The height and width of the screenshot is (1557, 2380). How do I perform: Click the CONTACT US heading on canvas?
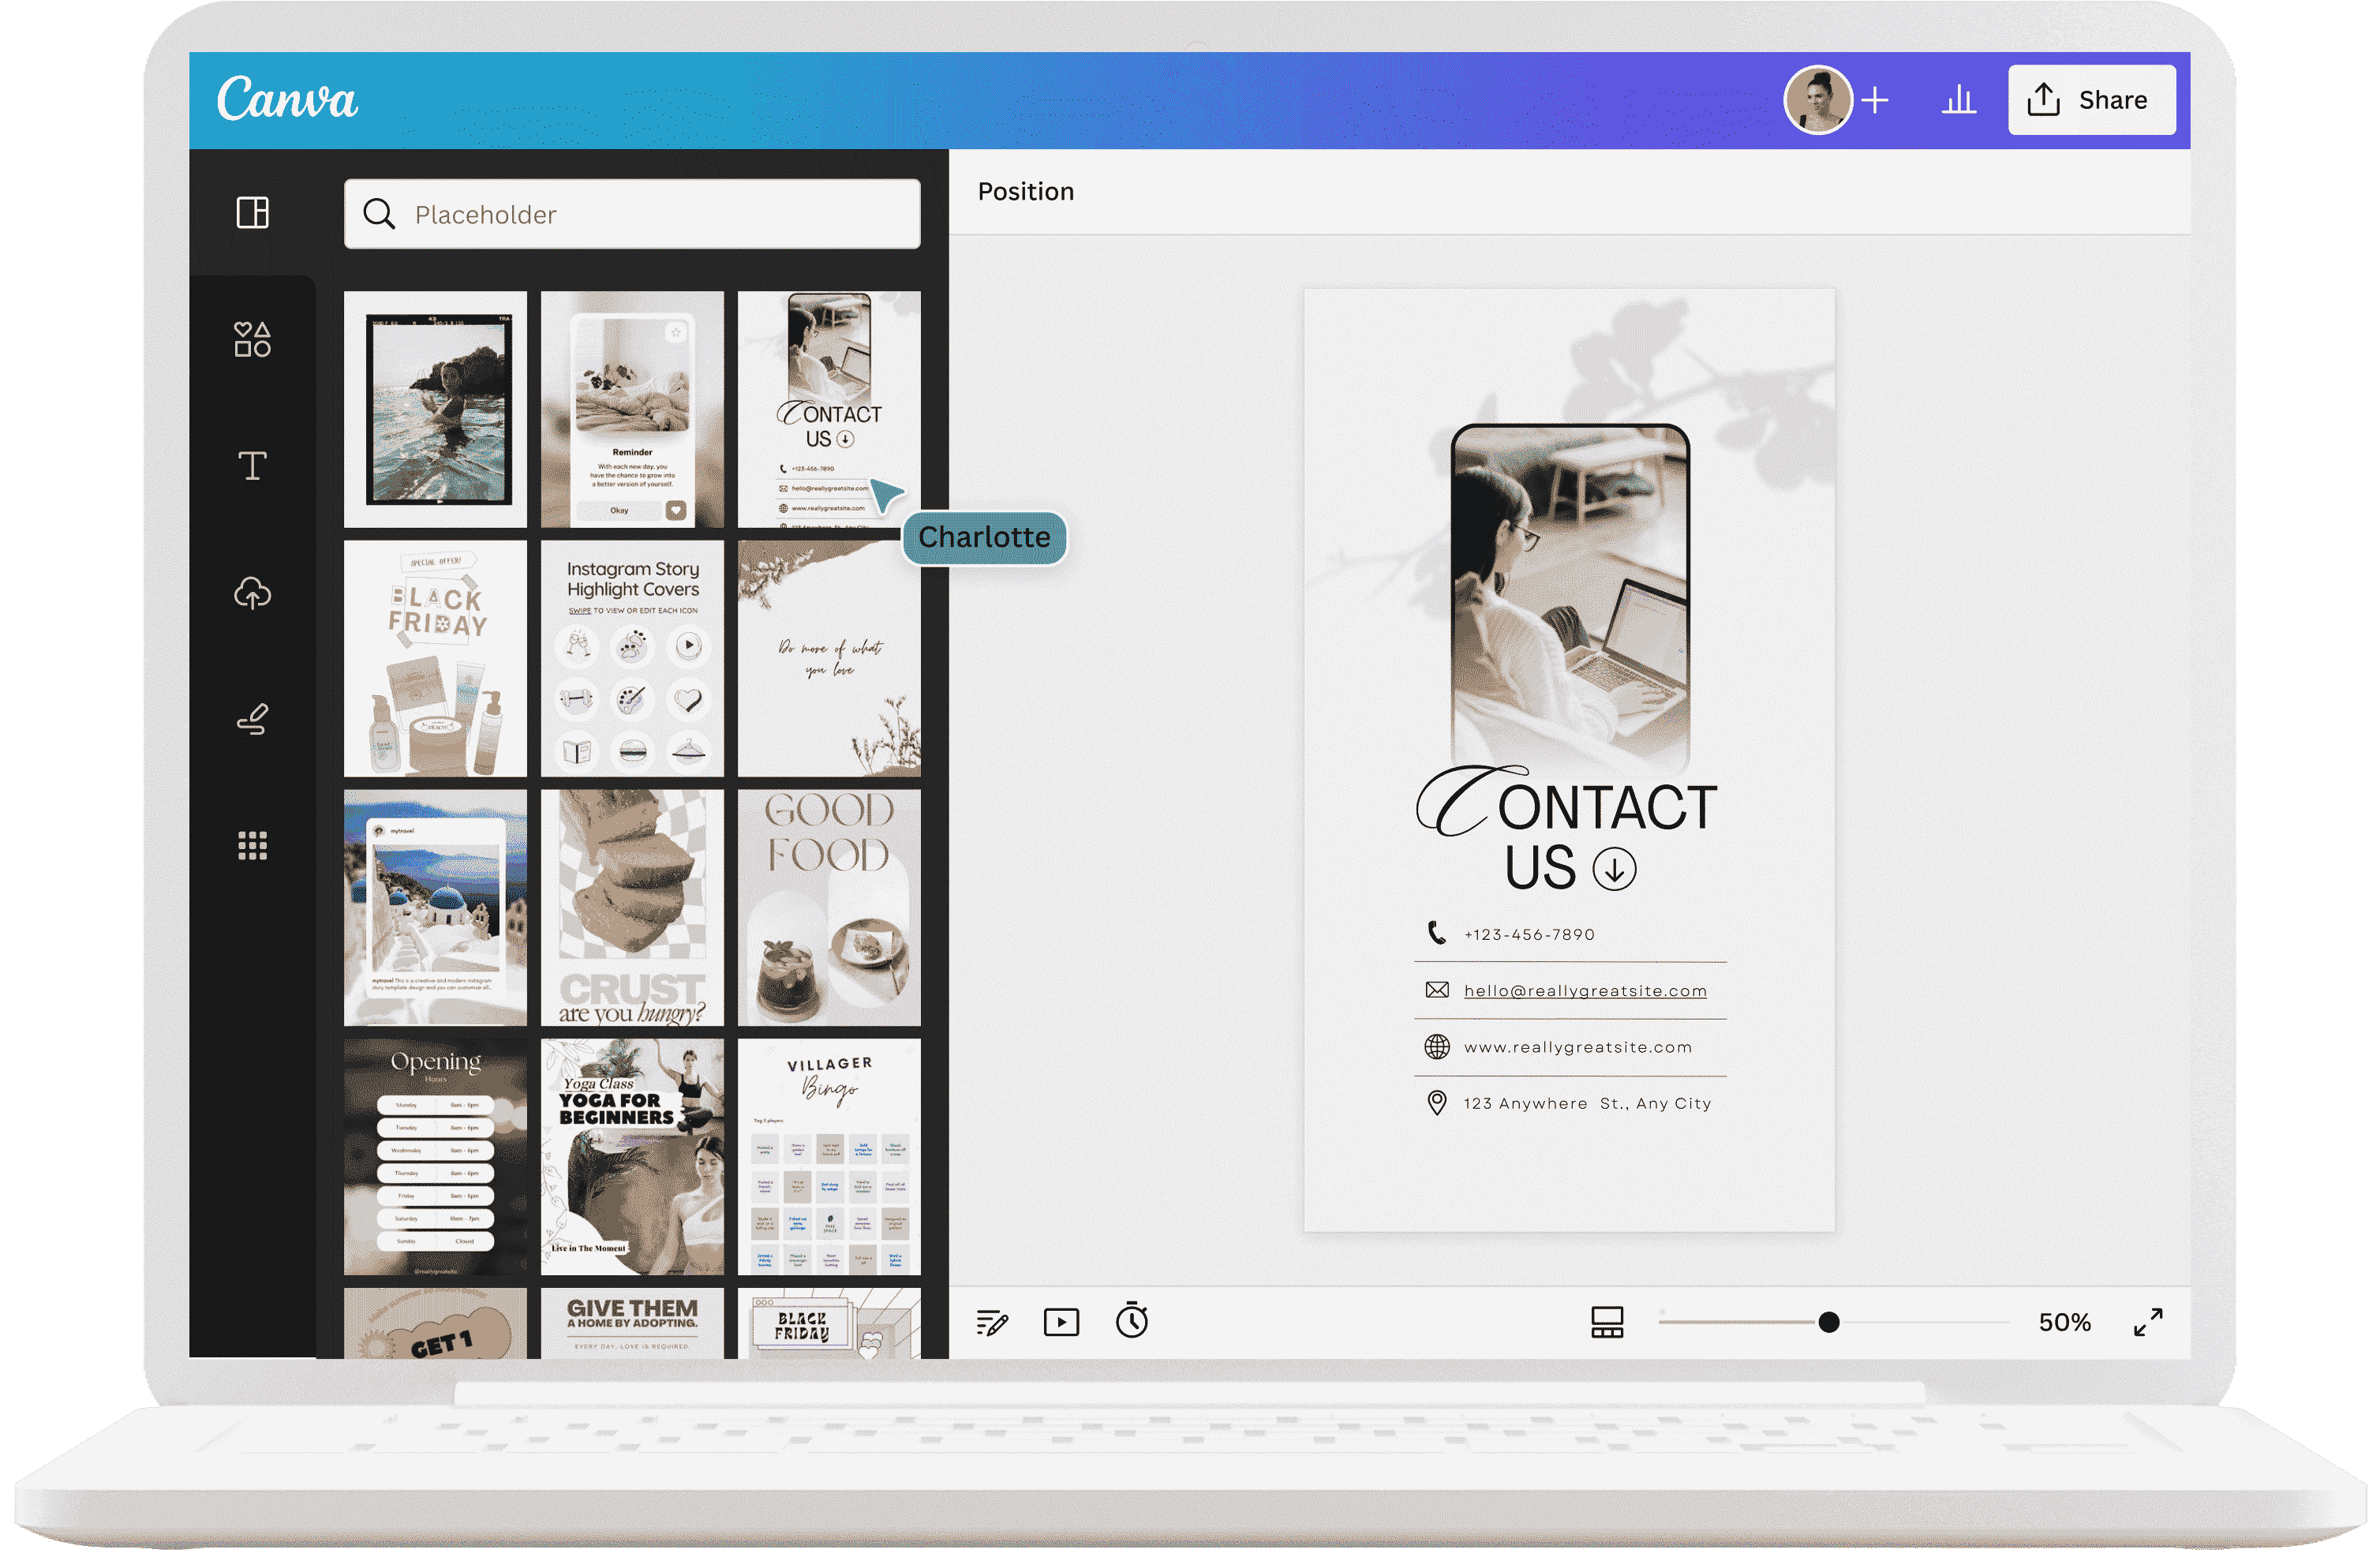click(1568, 829)
